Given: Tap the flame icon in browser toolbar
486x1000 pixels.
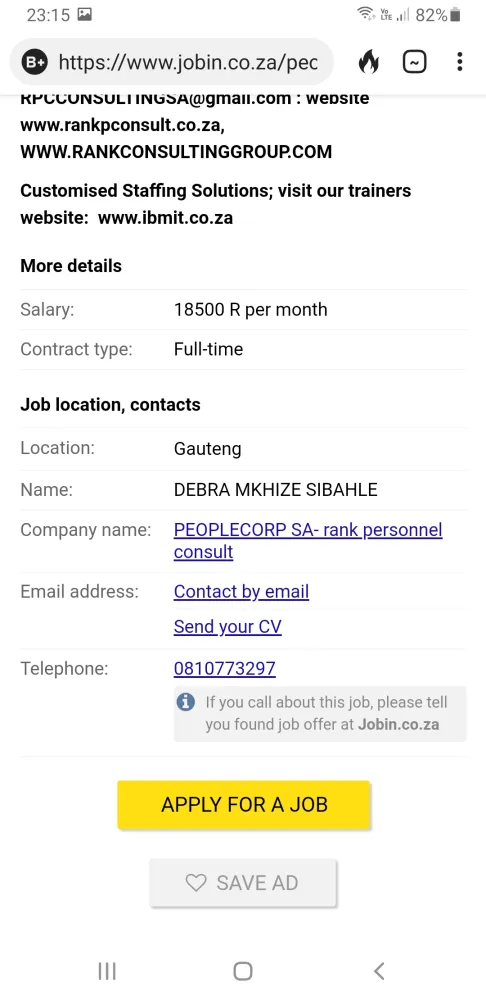Looking at the screenshot, I should (368, 62).
